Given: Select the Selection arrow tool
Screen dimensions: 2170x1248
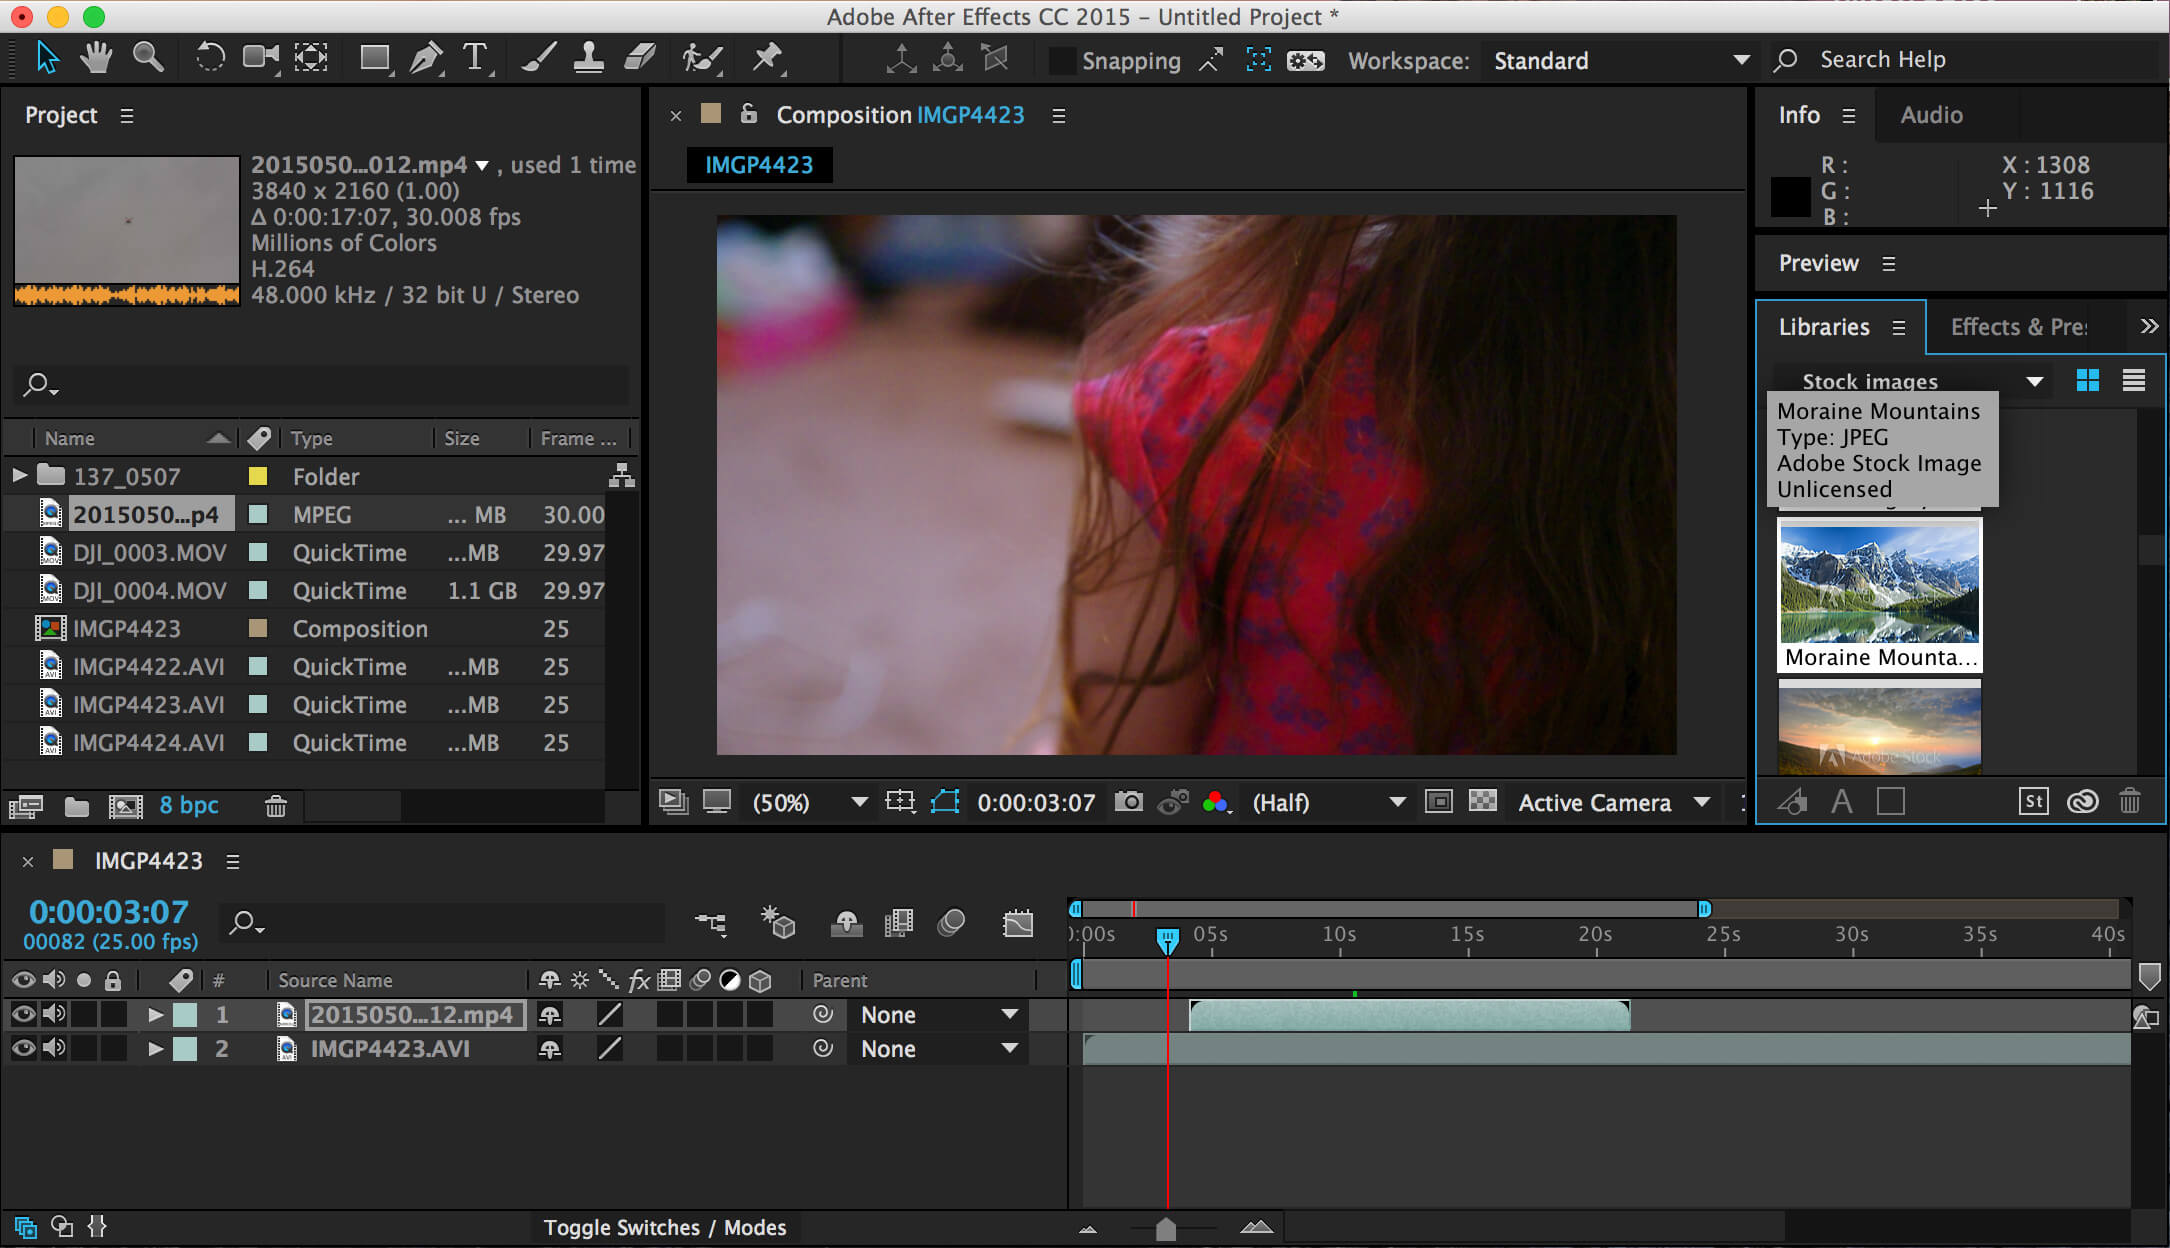Looking at the screenshot, I should pyautogui.click(x=47, y=58).
